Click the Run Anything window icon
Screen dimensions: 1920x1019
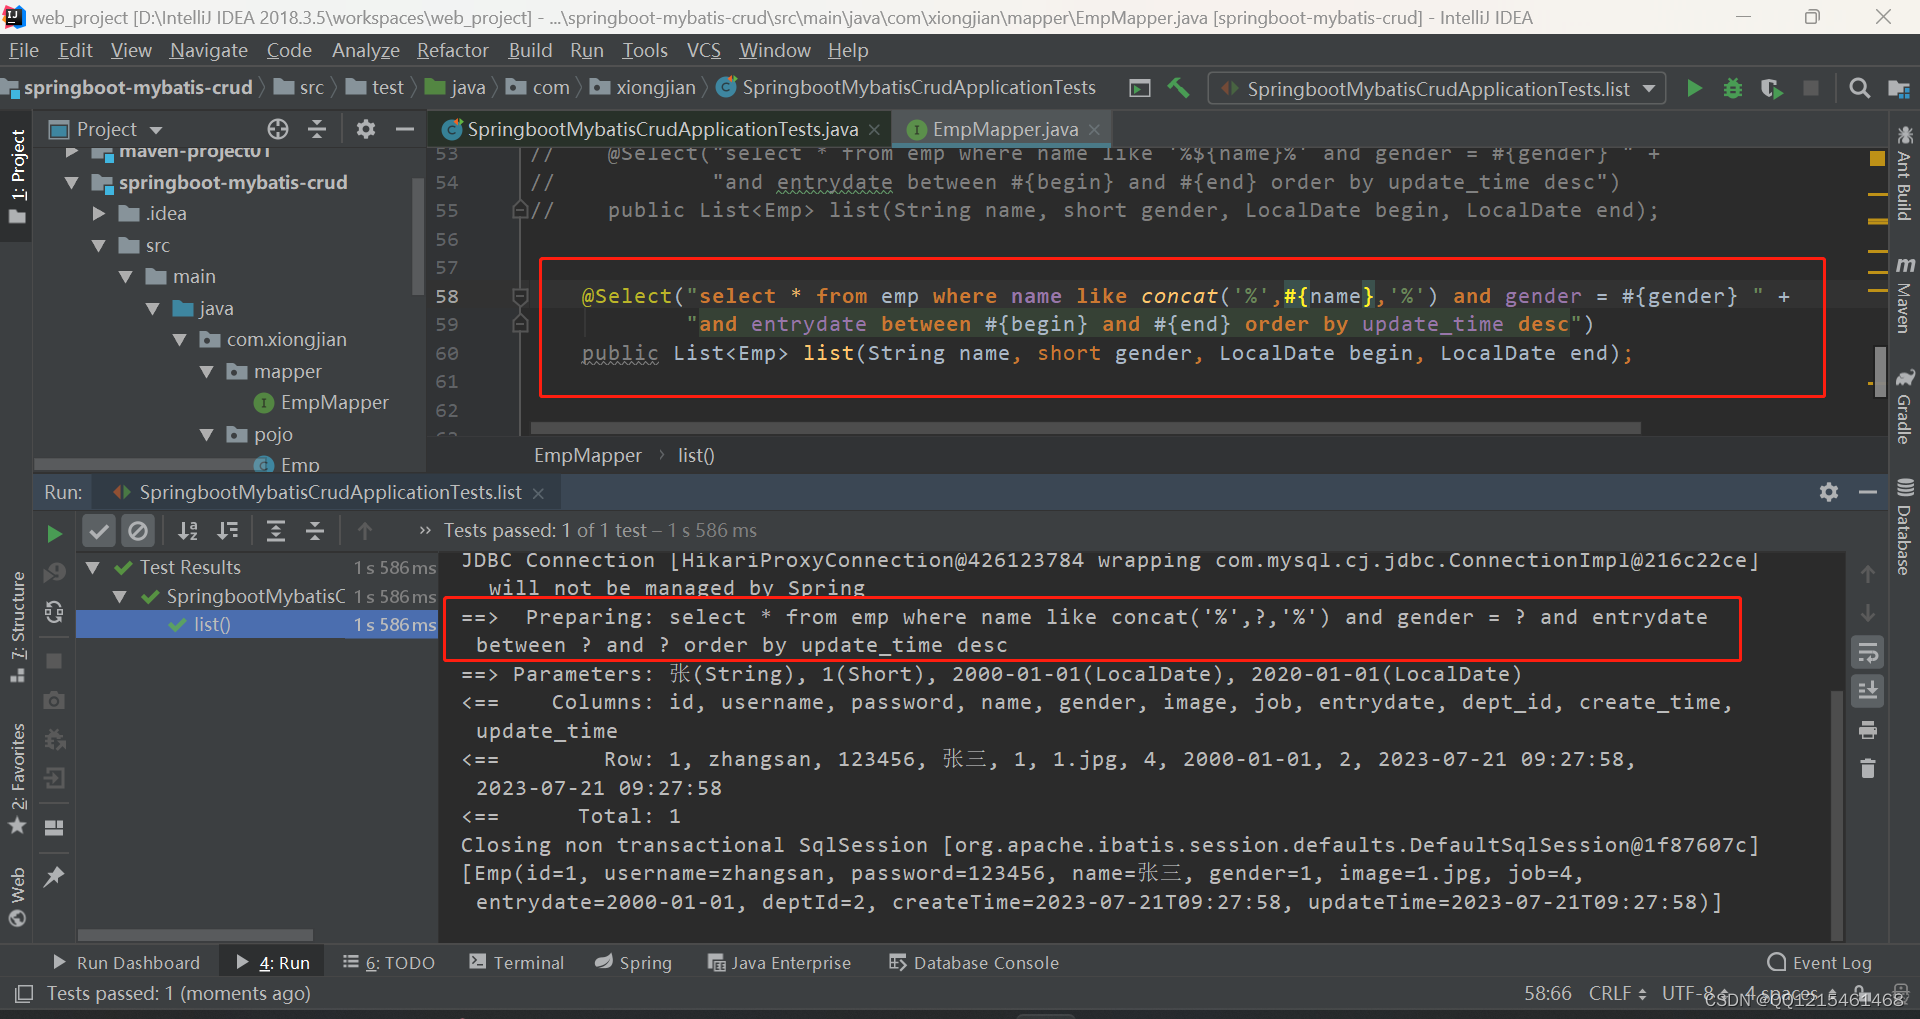click(x=1140, y=88)
